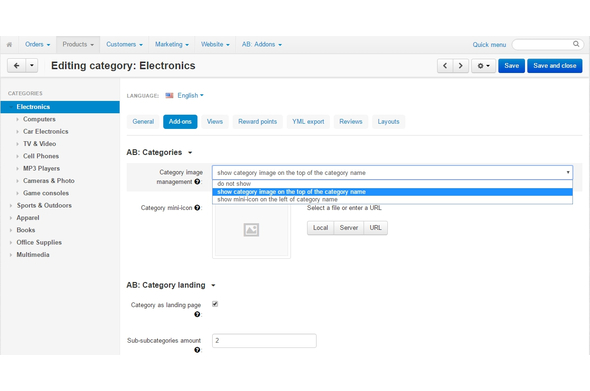The height and width of the screenshot is (391, 590).
Task: Expand the Computers subcategory
Action: tap(17, 119)
